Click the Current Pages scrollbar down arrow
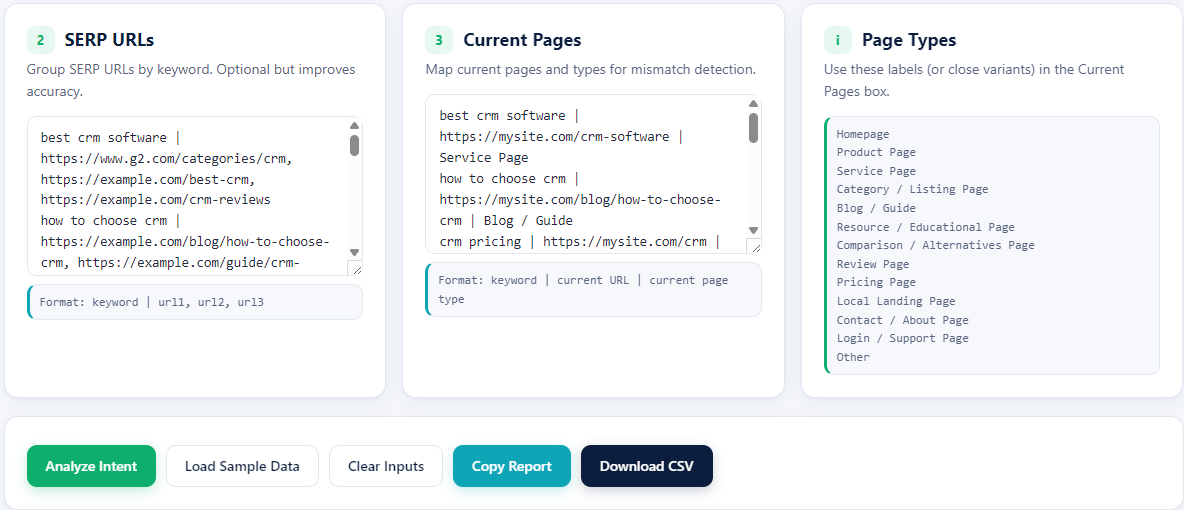The height and width of the screenshot is (510, 1184). pos(753,230)
